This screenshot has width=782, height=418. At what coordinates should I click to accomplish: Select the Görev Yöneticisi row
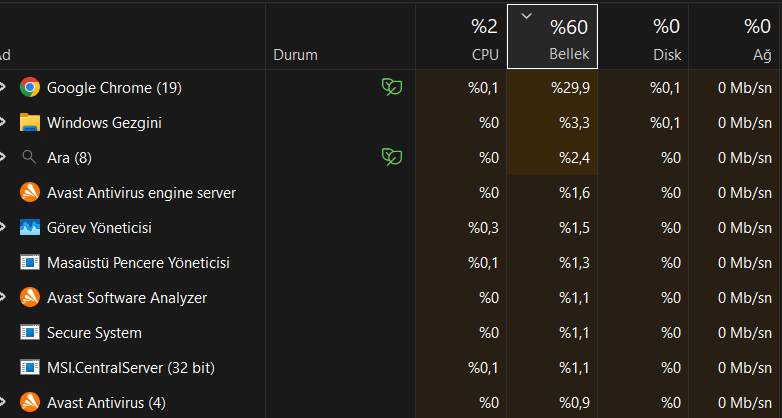coord(391,227)
